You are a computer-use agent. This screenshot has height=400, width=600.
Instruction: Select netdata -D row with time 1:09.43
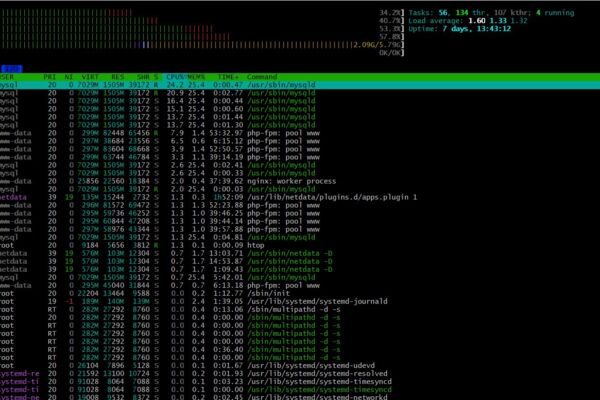click(x=300, y=270)
